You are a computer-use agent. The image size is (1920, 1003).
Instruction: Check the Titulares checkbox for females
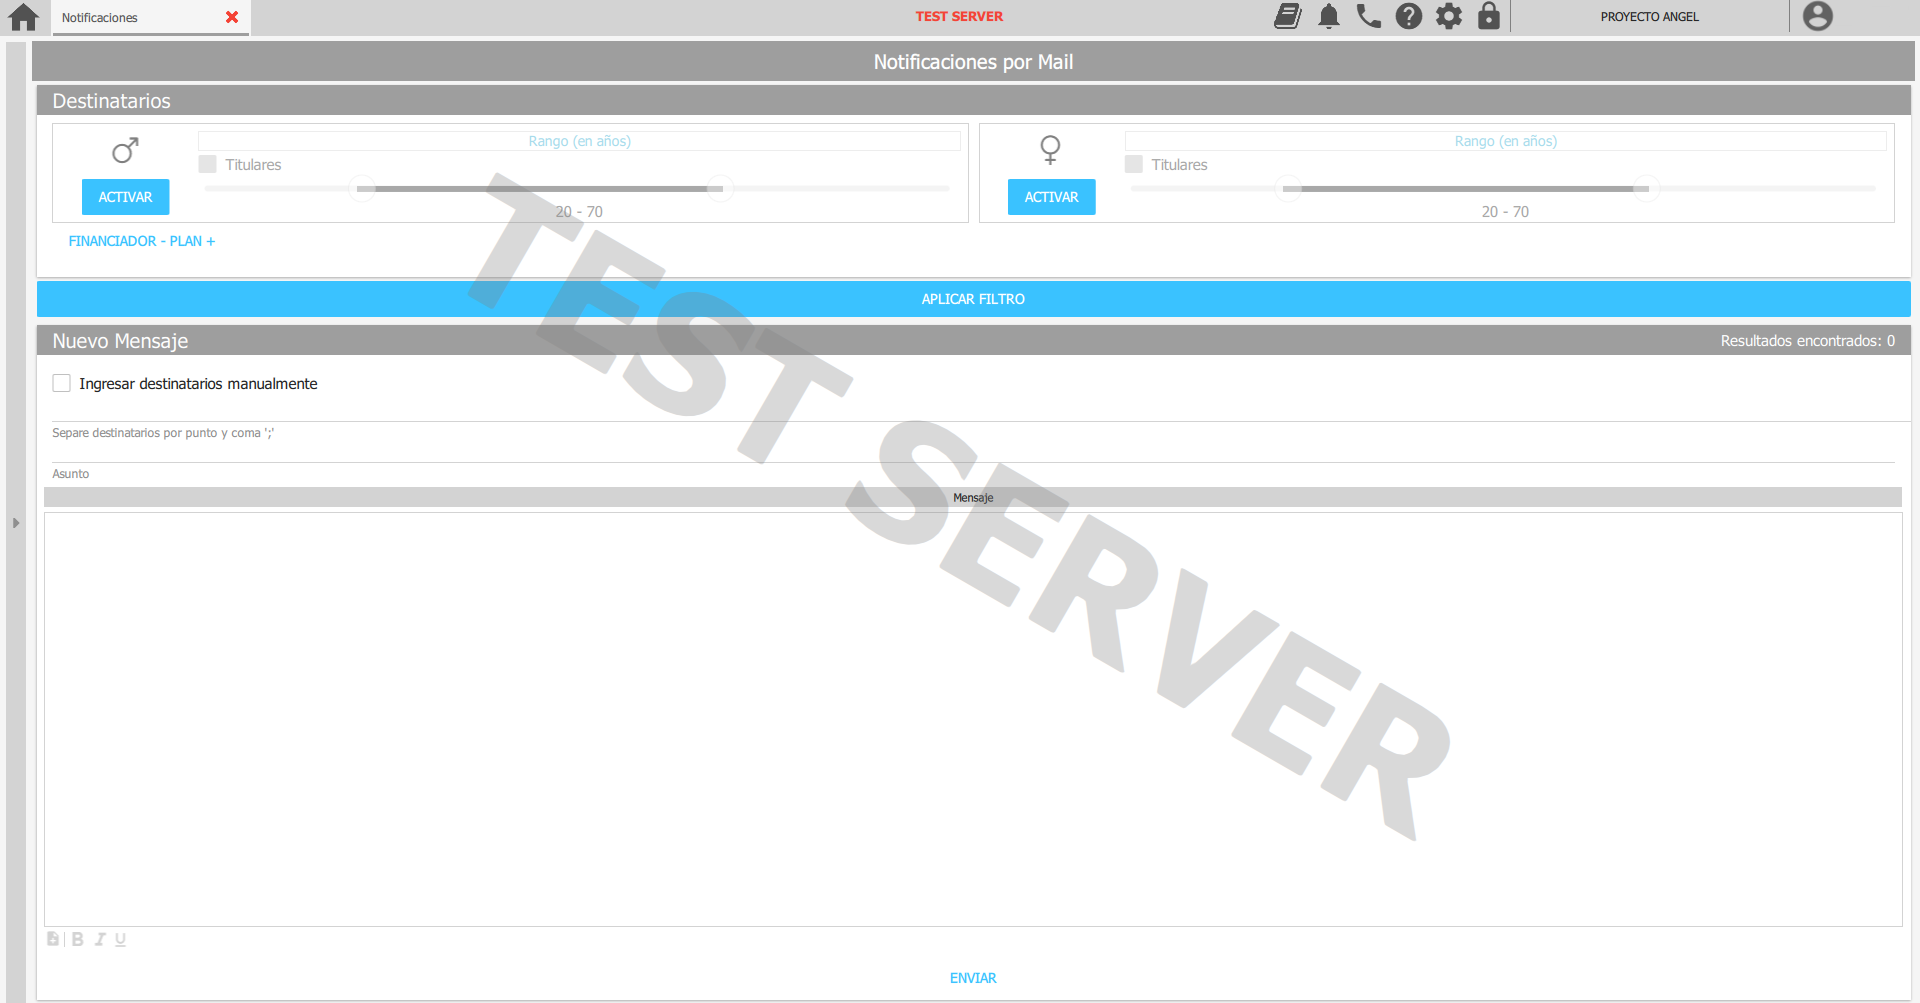pos(1133,164)
